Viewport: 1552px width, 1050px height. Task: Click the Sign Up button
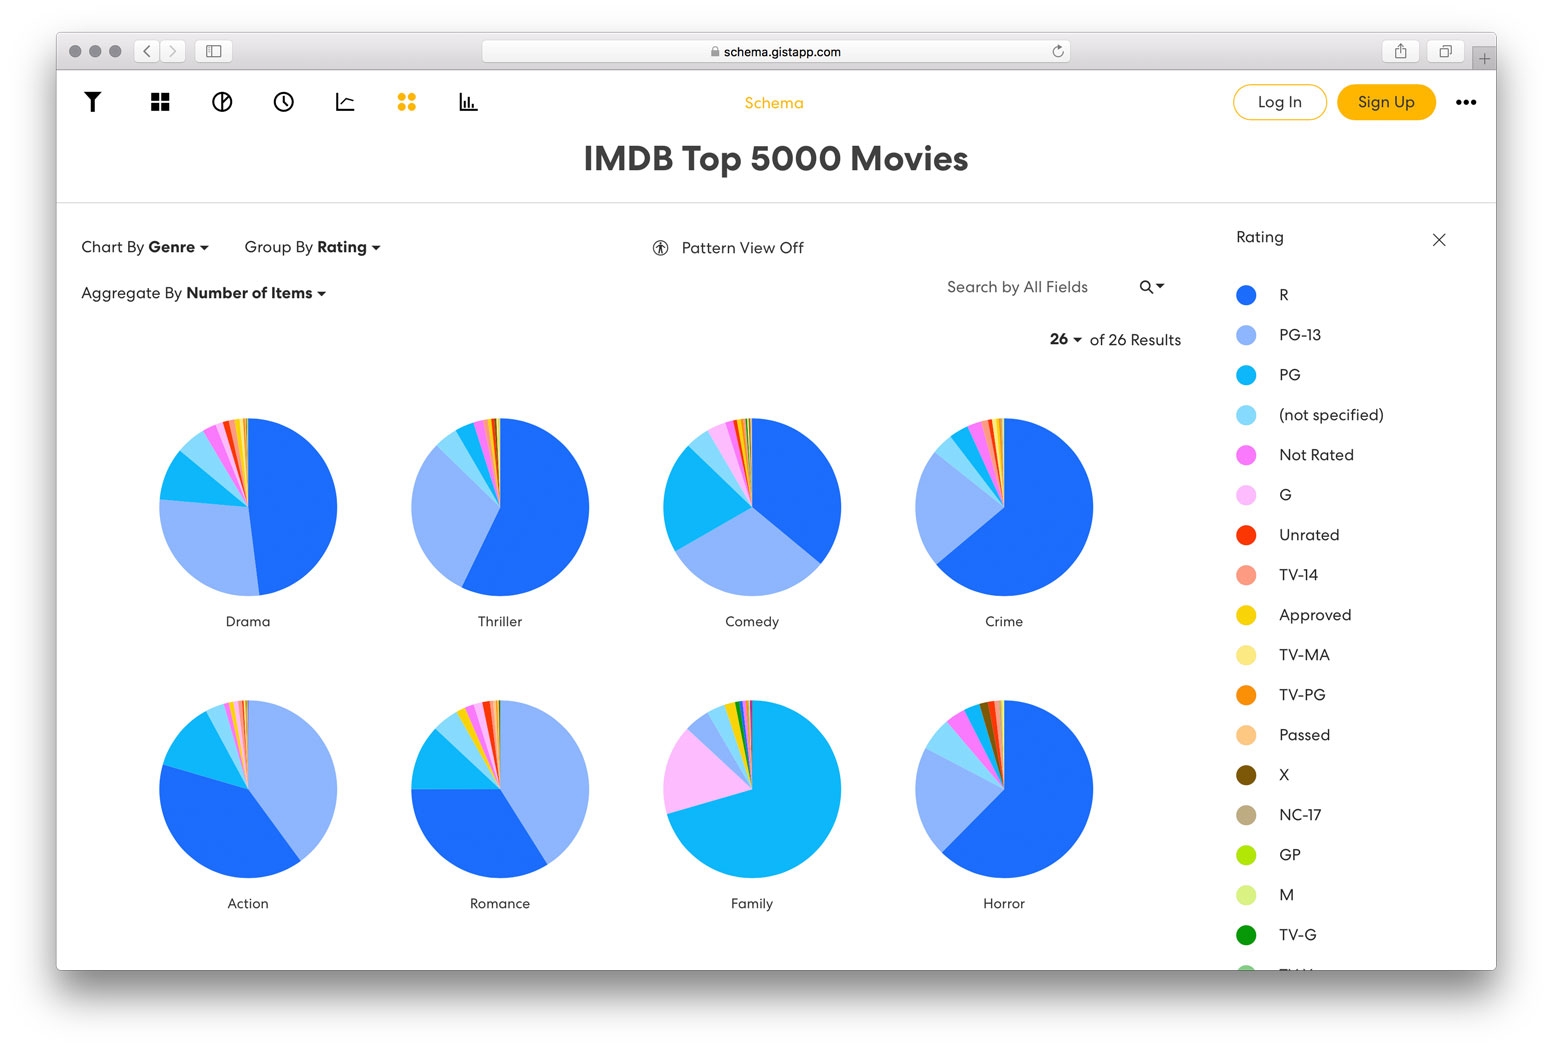coord(1386,102)
